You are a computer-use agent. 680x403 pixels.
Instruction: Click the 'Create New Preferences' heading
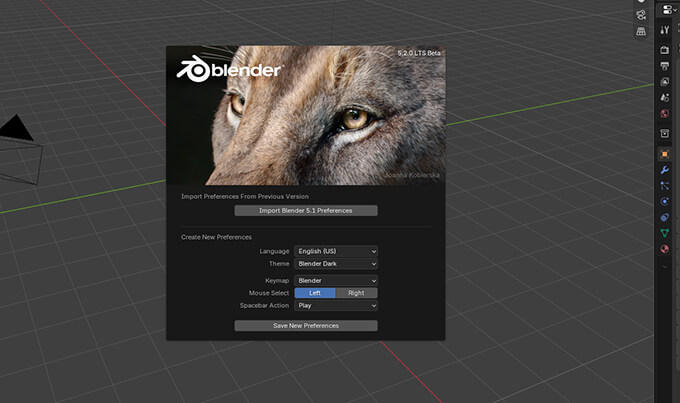point(216,237)
